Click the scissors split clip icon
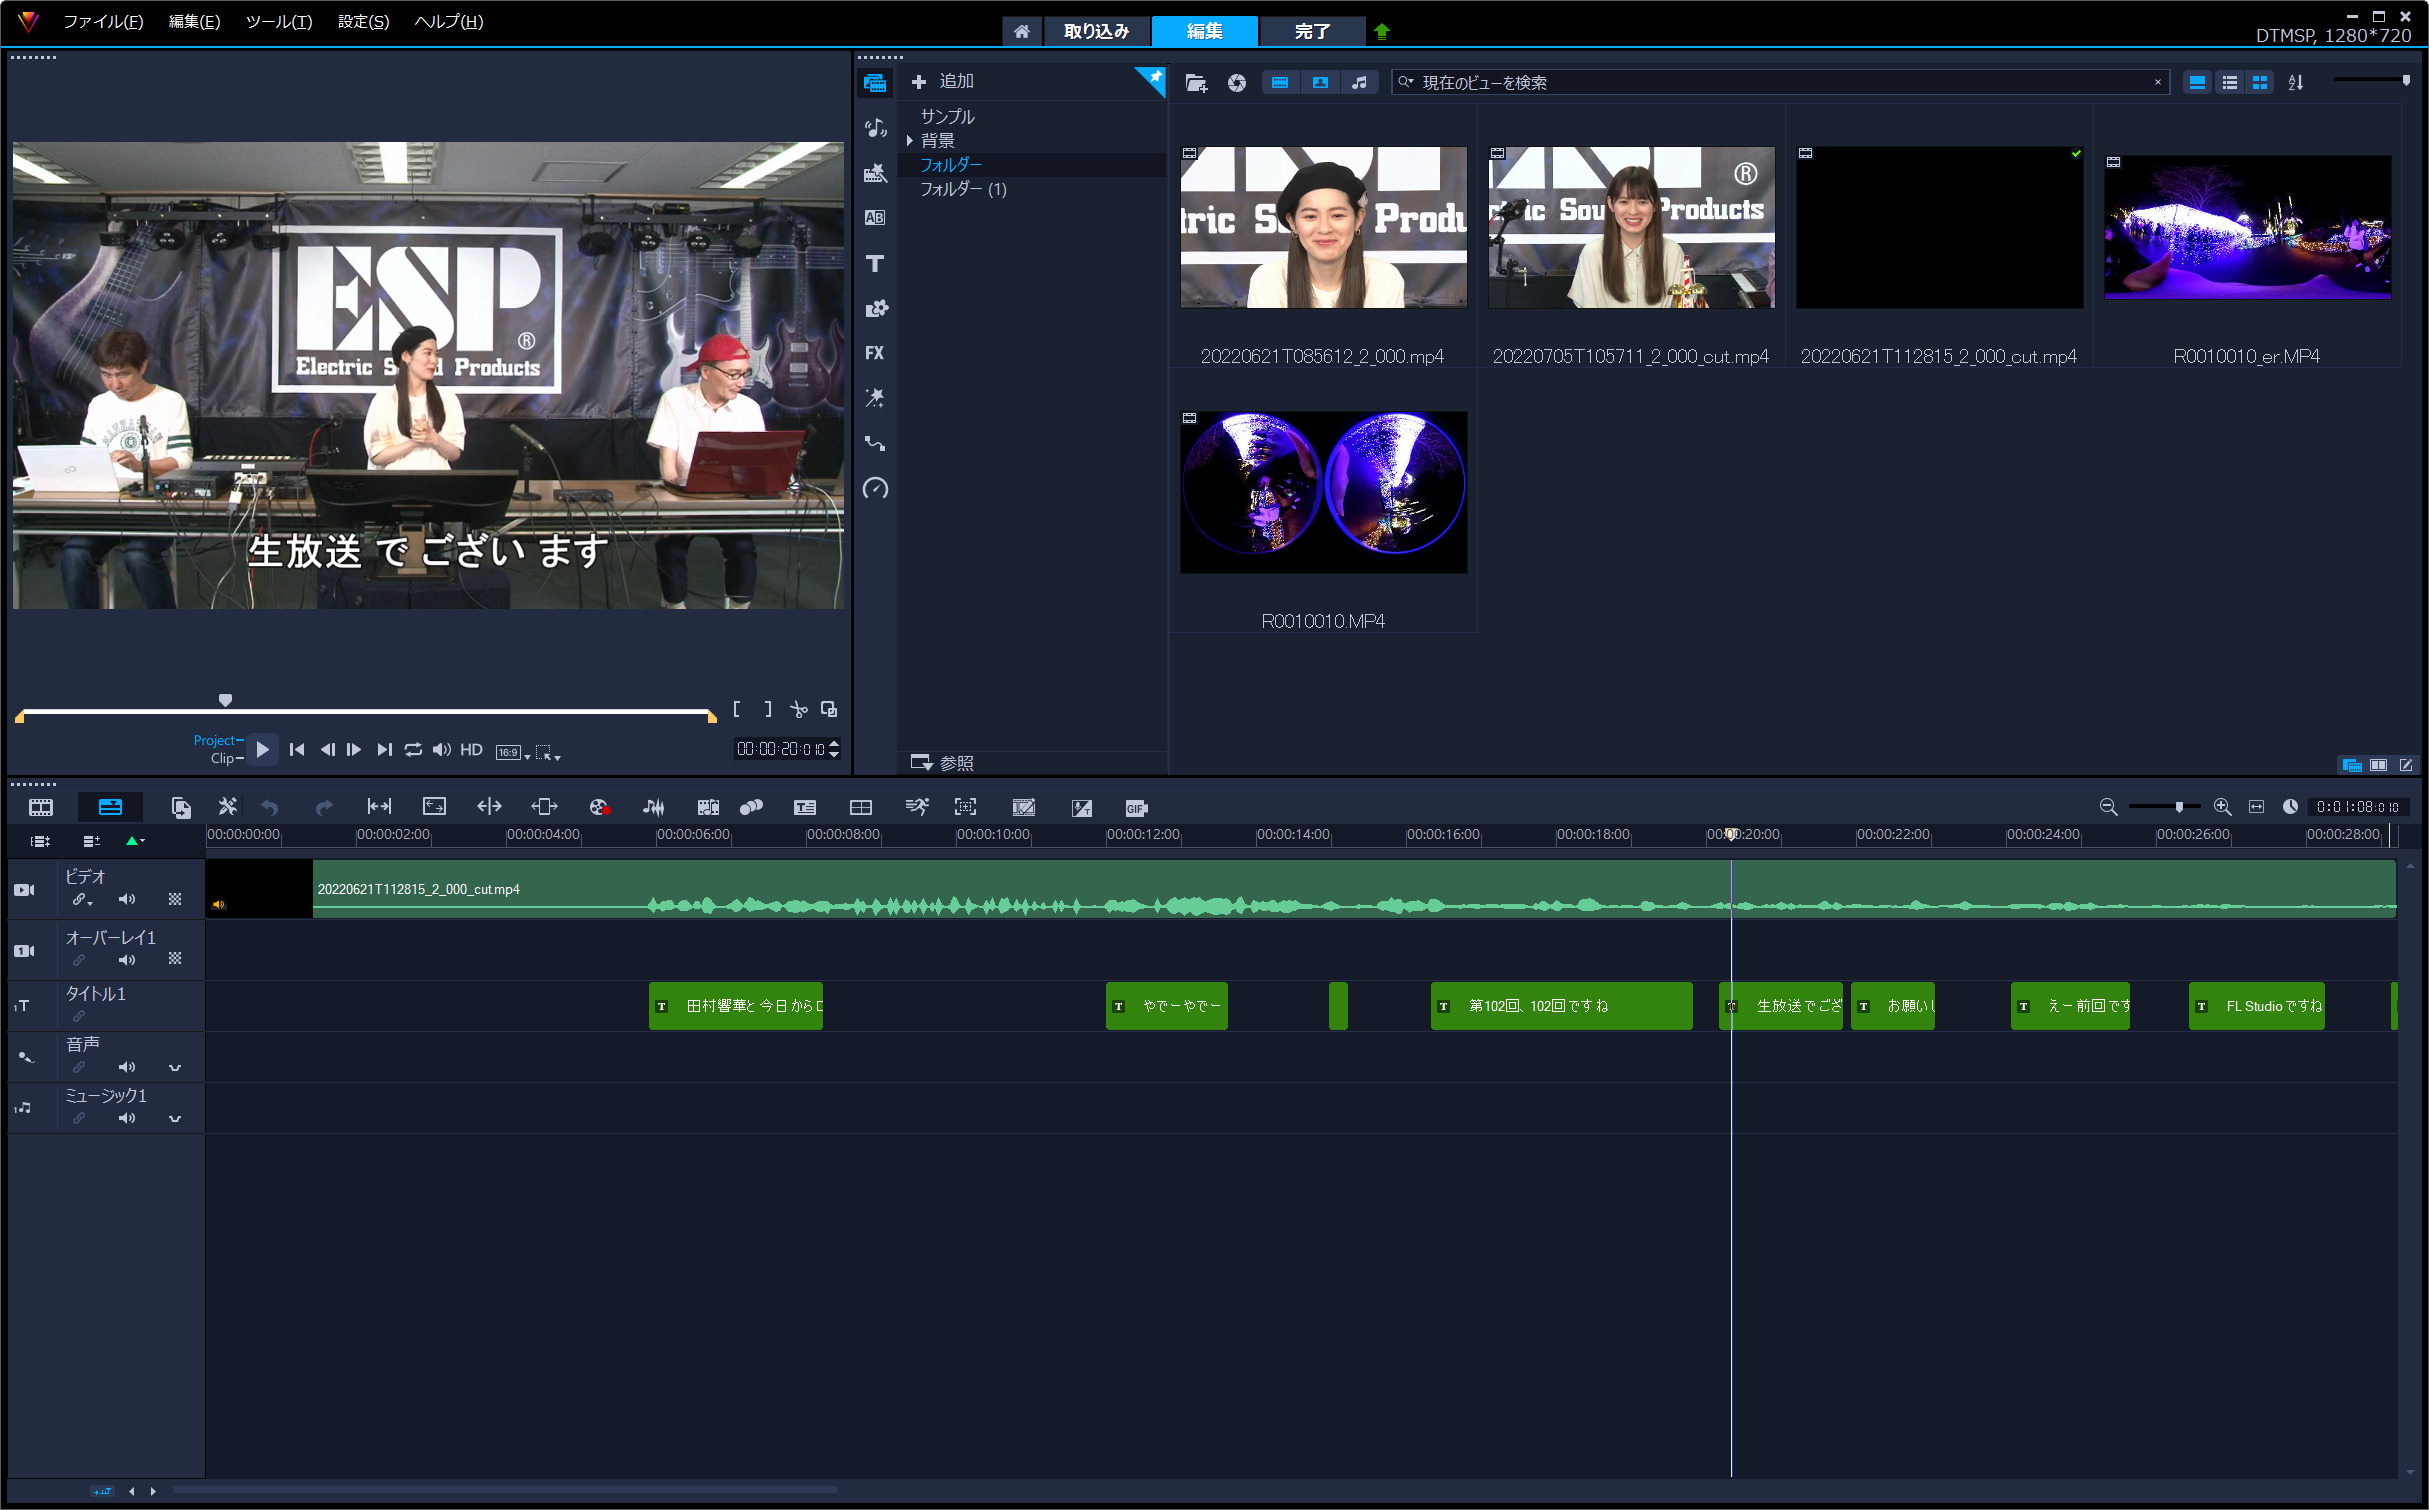 [798, 710]
